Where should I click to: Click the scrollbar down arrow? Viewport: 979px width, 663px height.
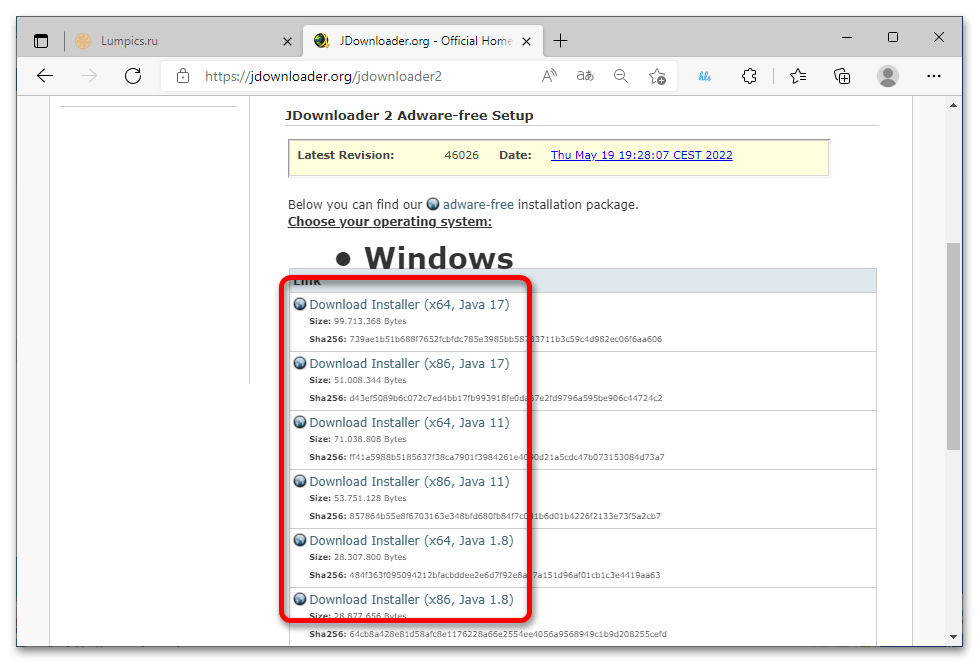pos(953,637)
